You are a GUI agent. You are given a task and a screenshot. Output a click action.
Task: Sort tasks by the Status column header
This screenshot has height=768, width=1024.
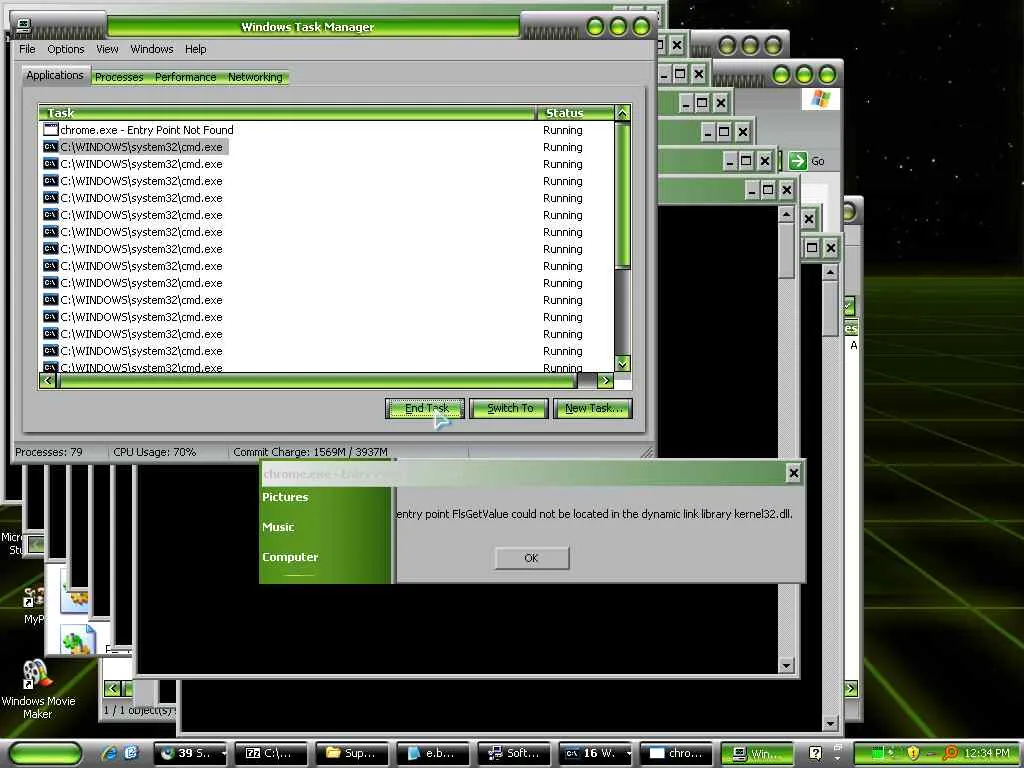[575, 113]
